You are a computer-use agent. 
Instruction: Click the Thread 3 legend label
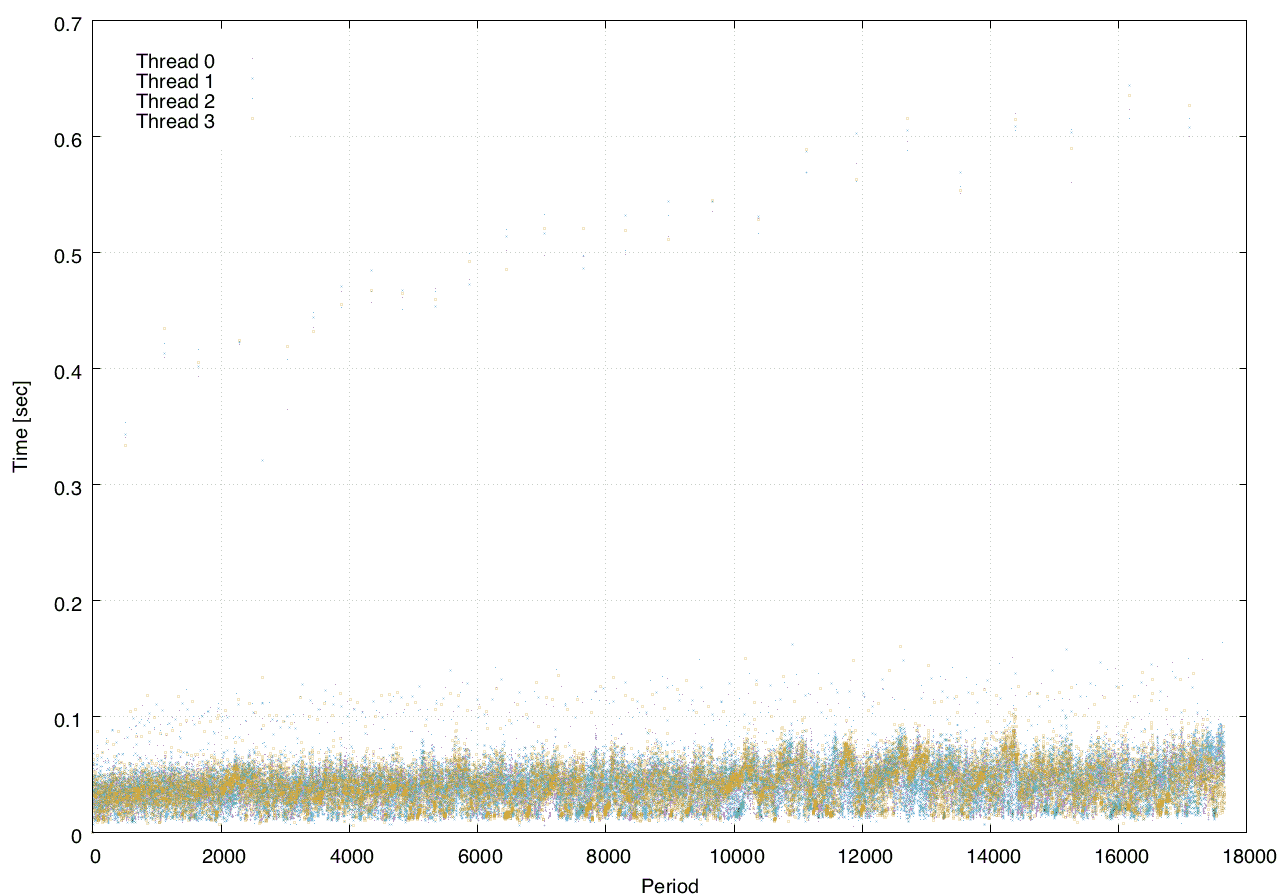pyautogui.click(x=175, y=122)
